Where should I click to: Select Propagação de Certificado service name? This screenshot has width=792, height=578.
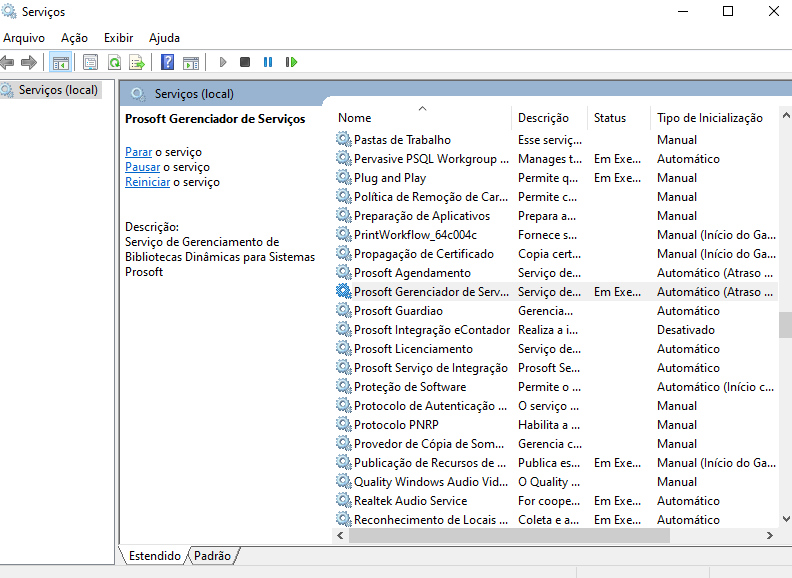tap(424, 254)
